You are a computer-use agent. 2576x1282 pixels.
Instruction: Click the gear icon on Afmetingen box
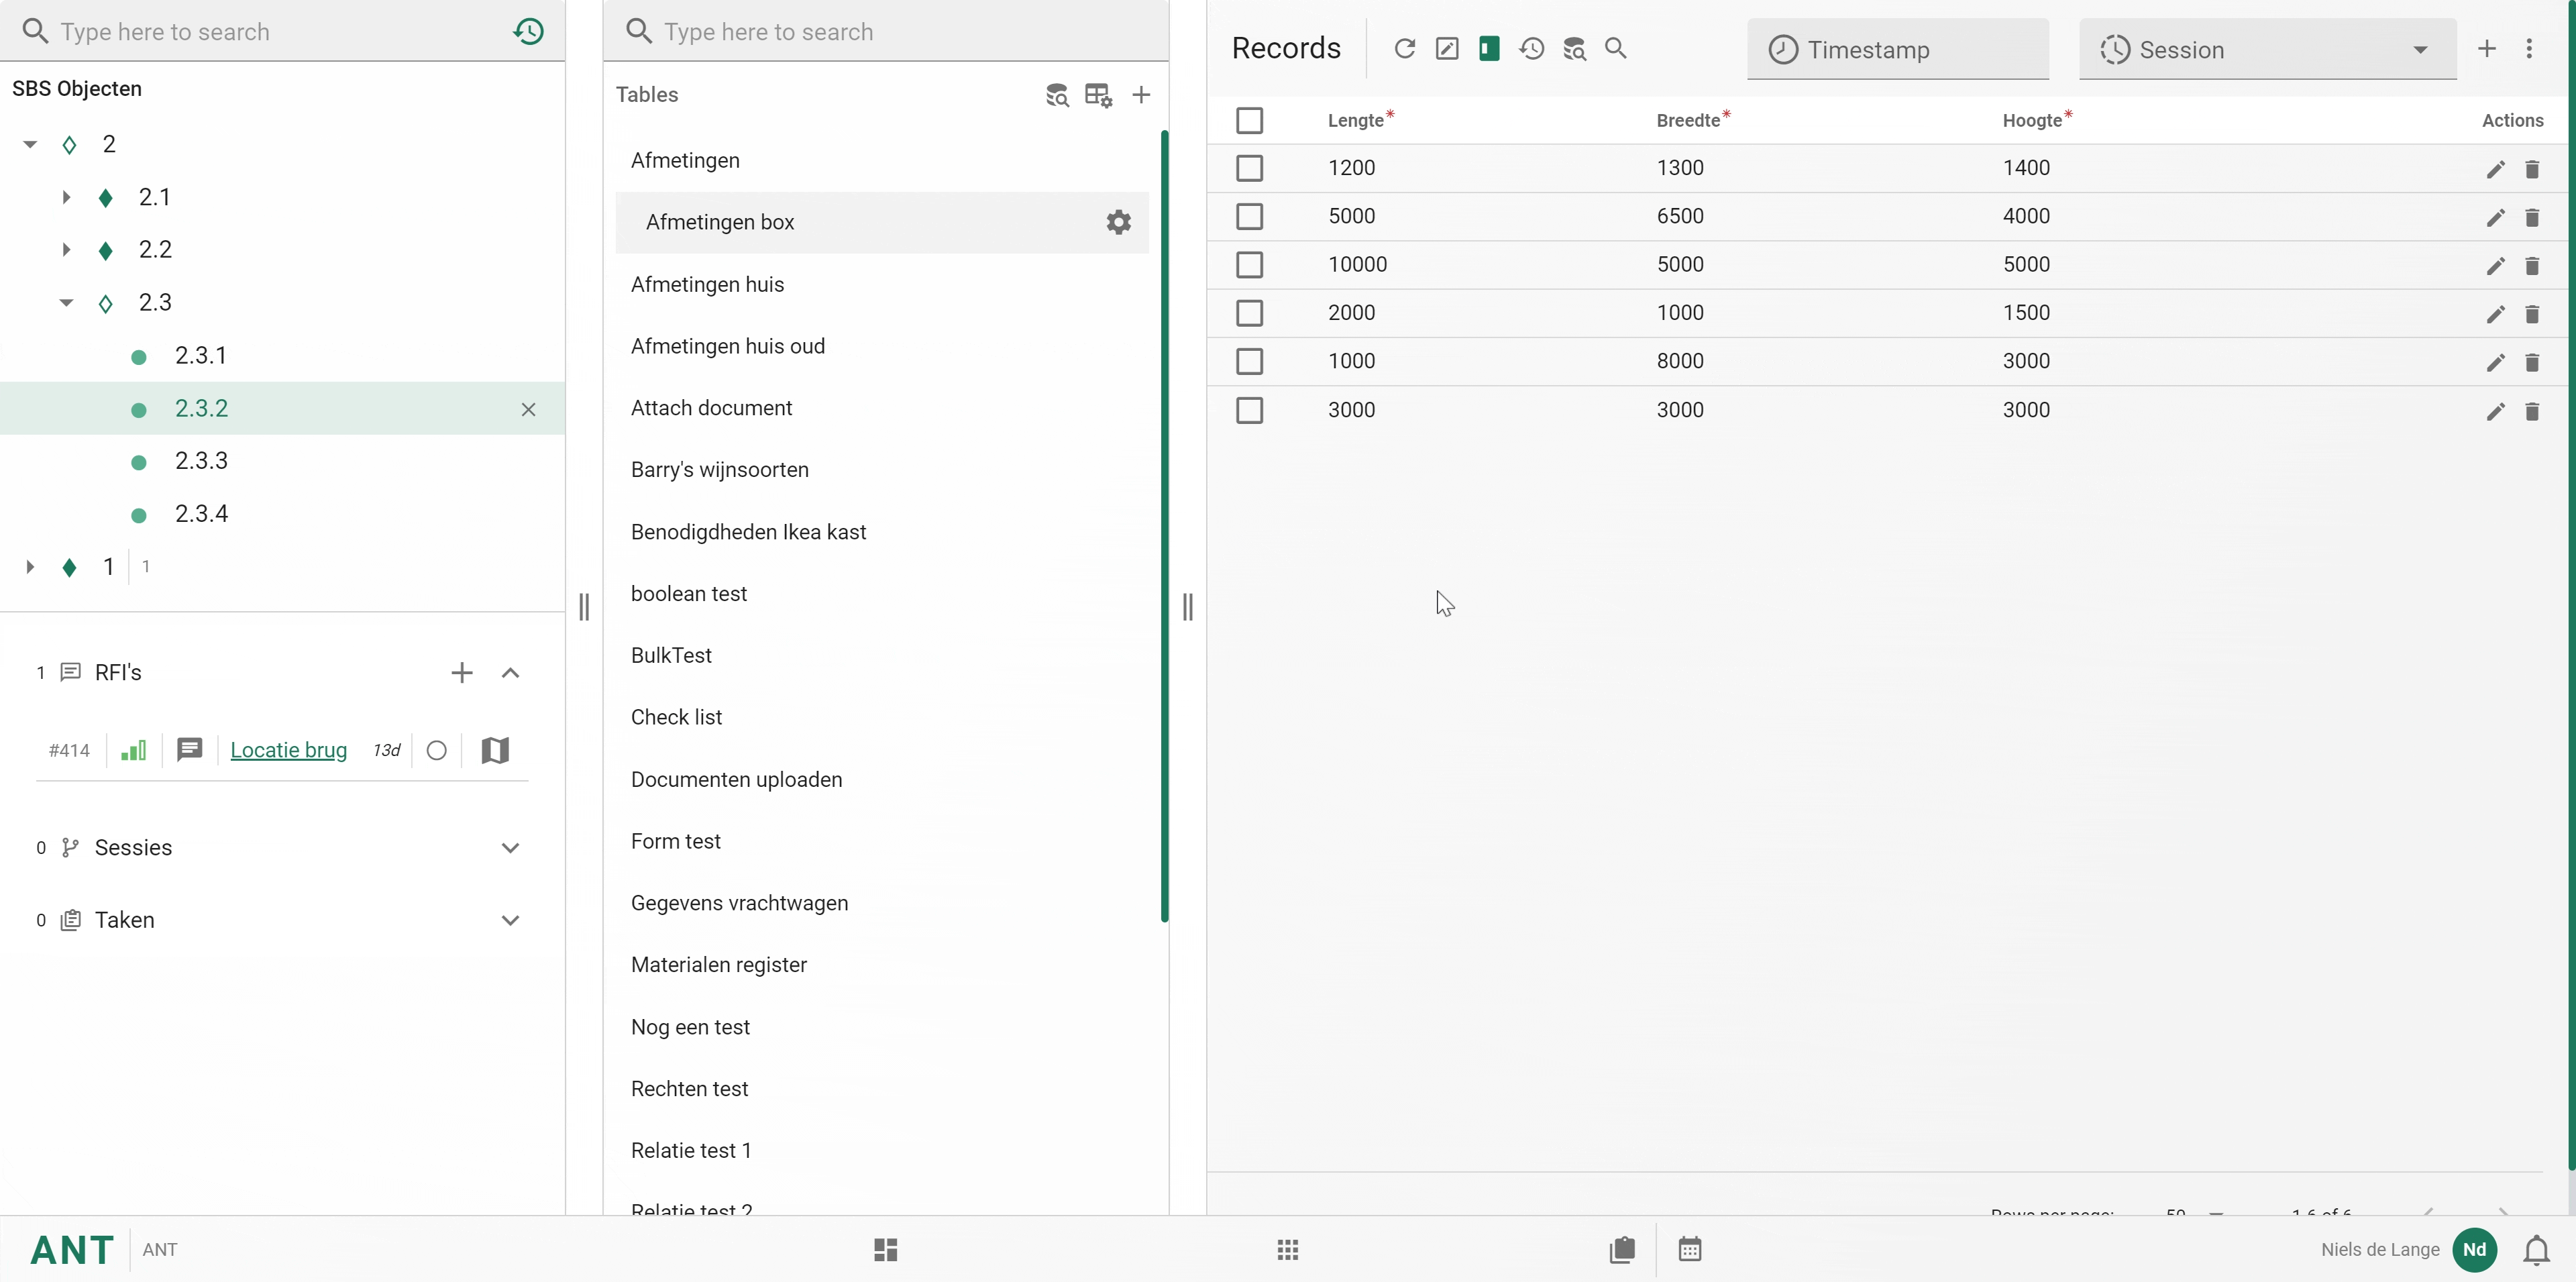click(x=1118, y=222)
